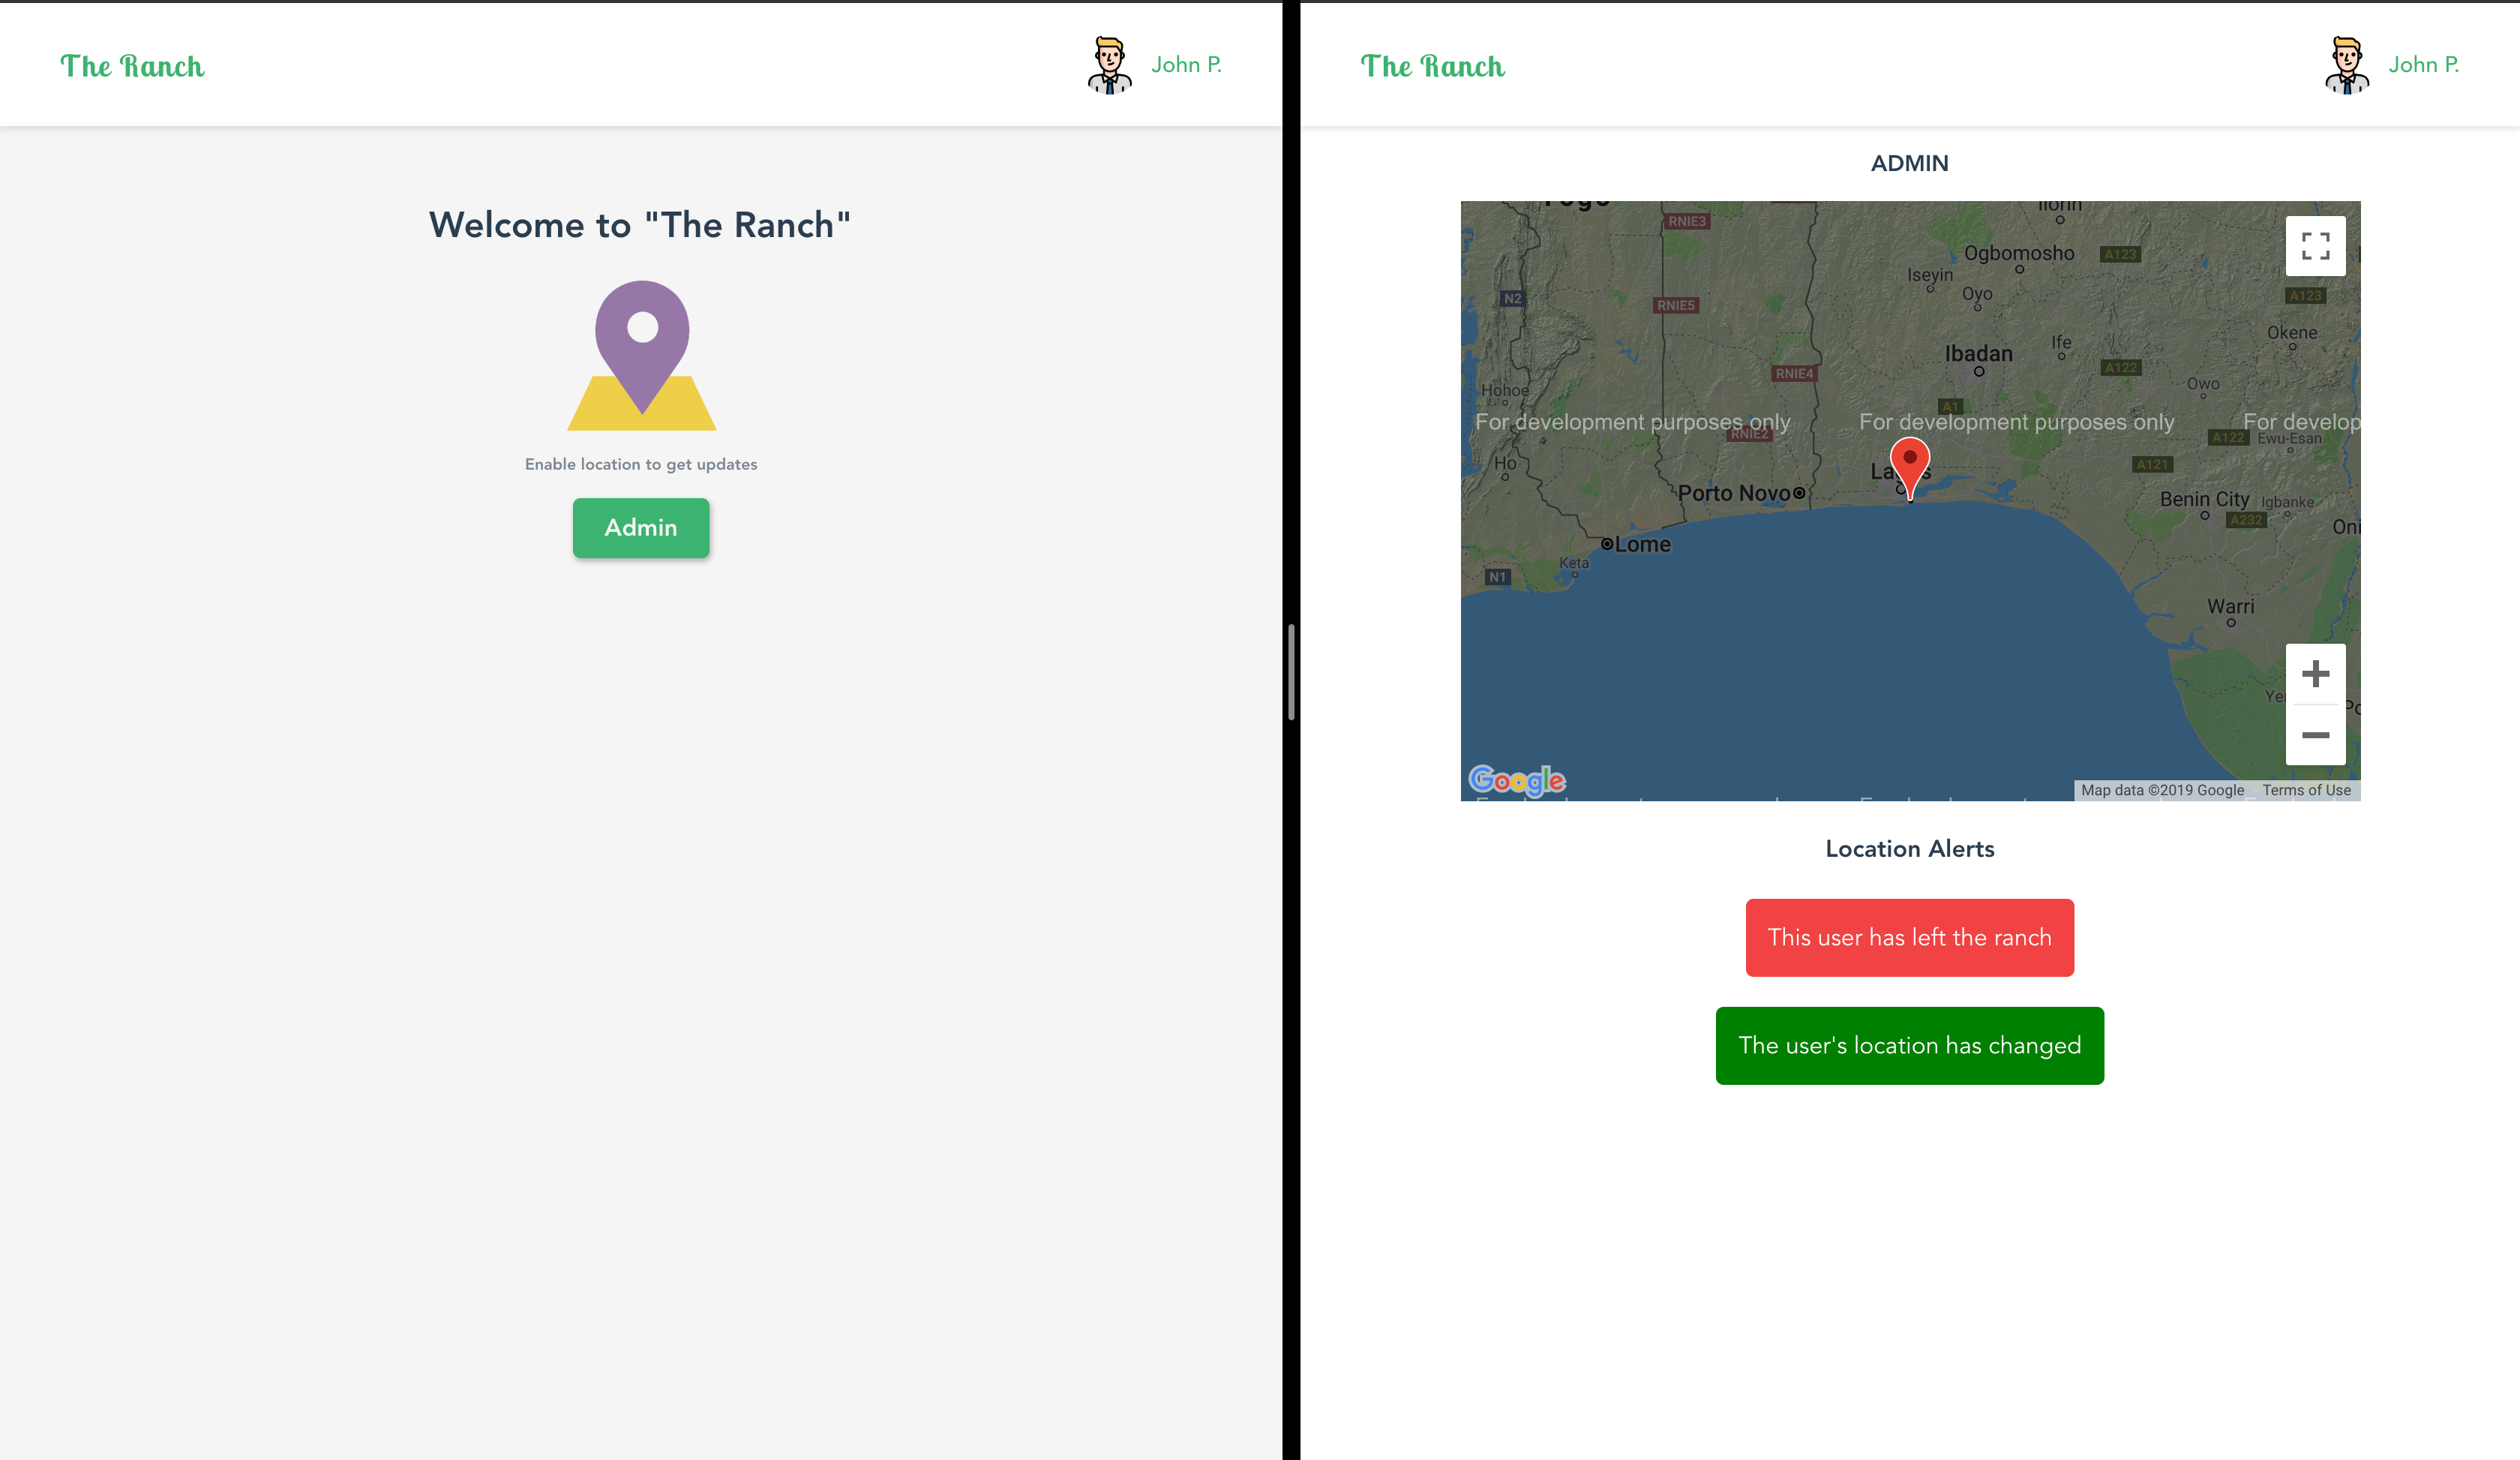Click the green location changed alert button
This screenshot has width=2520, height=1460.
tap(1909, 1044)
